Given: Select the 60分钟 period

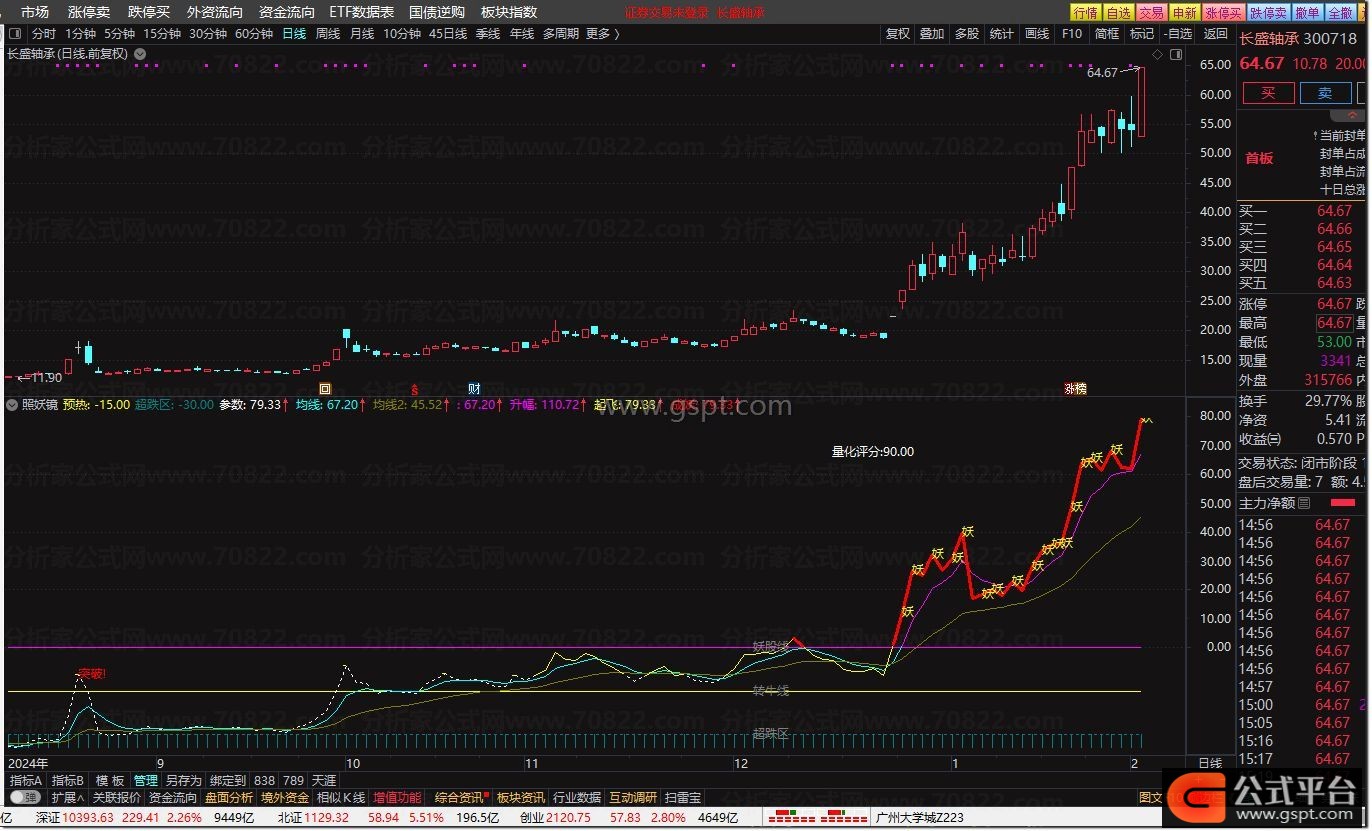Looking at the screenshot, I should coord(254,34).
